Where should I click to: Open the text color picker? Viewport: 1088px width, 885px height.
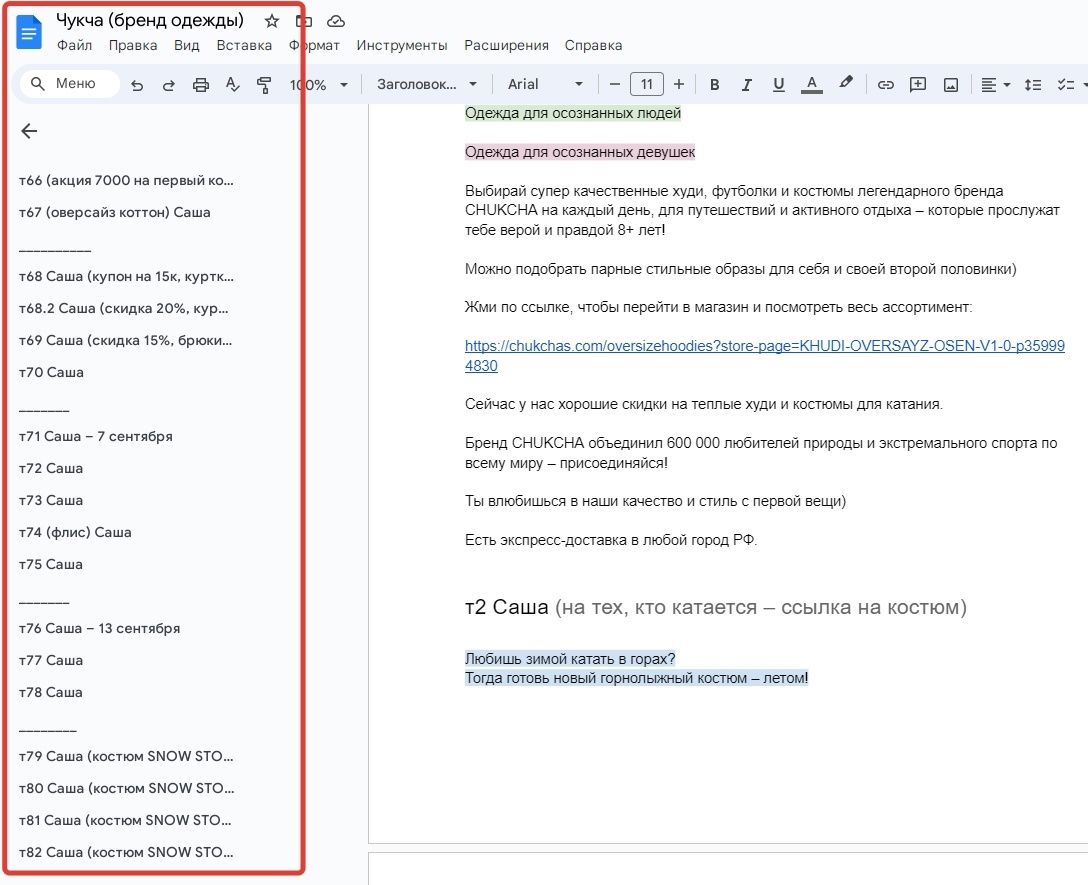(x=811, y=85)
